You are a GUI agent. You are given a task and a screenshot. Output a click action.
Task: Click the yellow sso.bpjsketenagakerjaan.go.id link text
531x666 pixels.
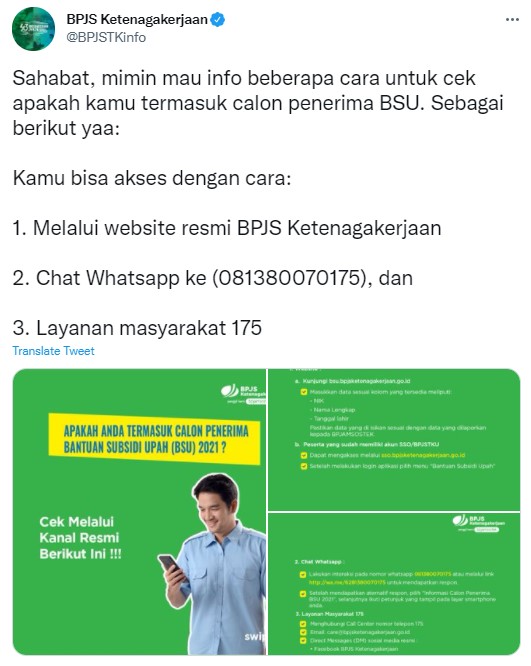pyautogui.click(x=423, y=455)
